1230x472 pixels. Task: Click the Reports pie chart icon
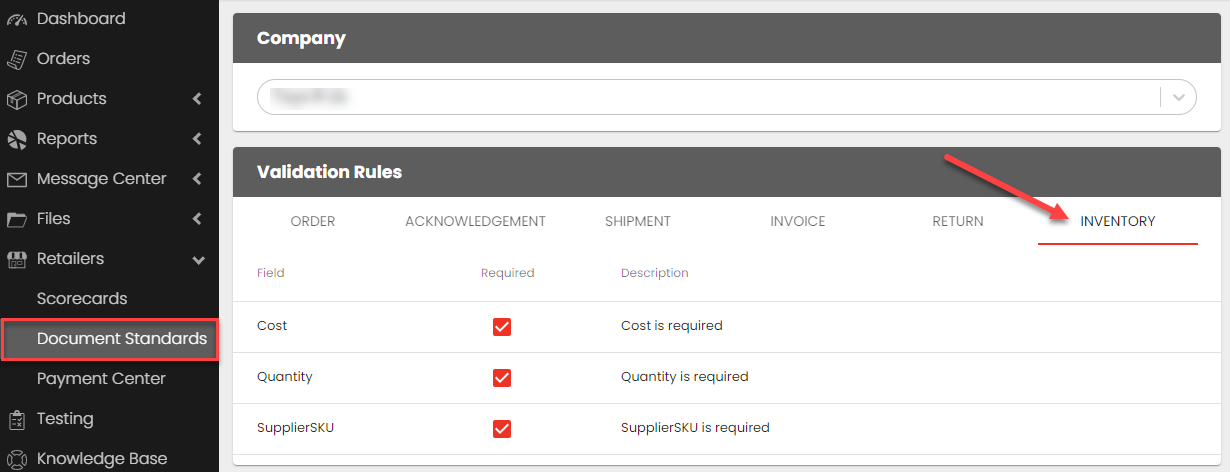(17, 139)
